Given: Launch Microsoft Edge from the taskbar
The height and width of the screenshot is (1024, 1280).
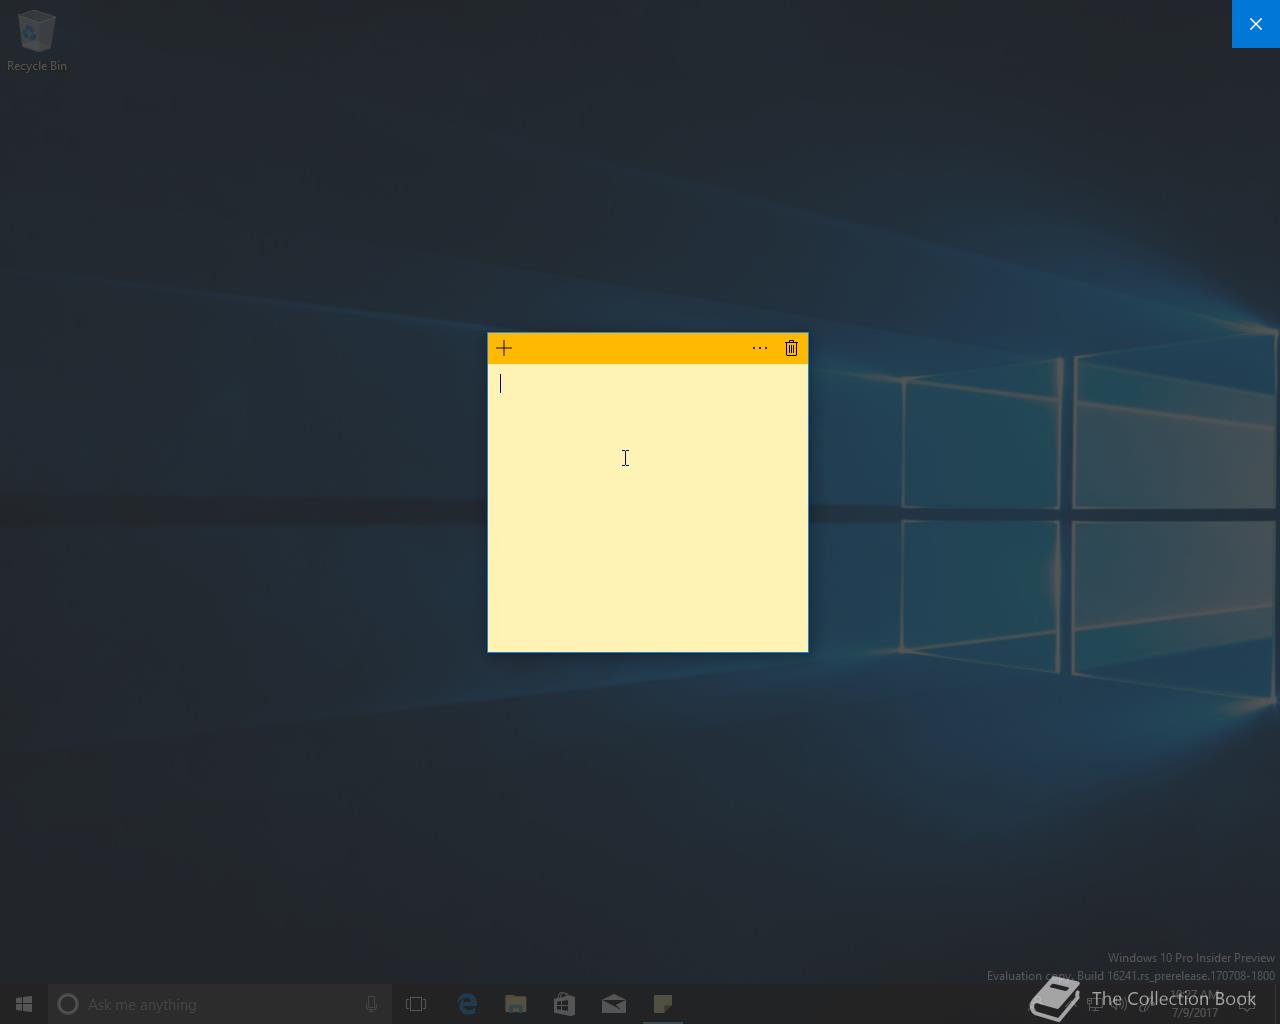Looking at the screenshot, I should point(467,1004).
